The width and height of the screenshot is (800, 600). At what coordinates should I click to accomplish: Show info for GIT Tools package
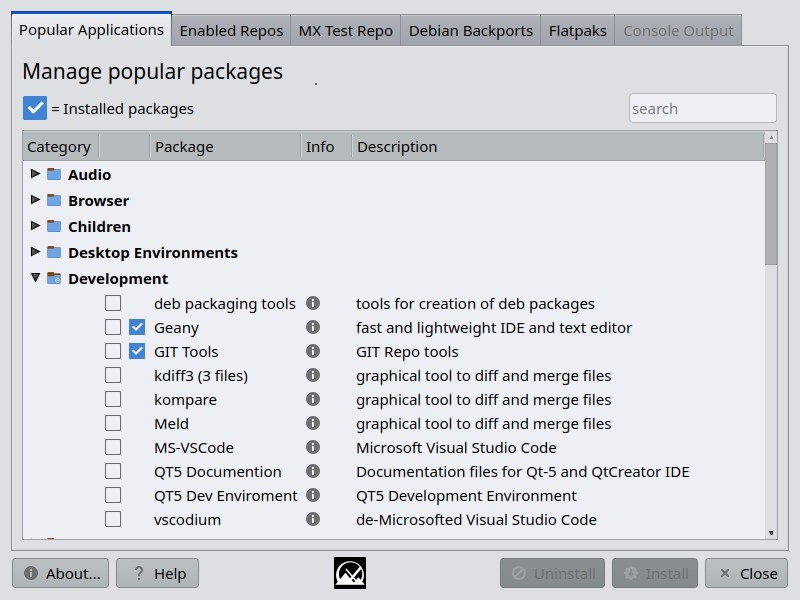pos(313,351)
